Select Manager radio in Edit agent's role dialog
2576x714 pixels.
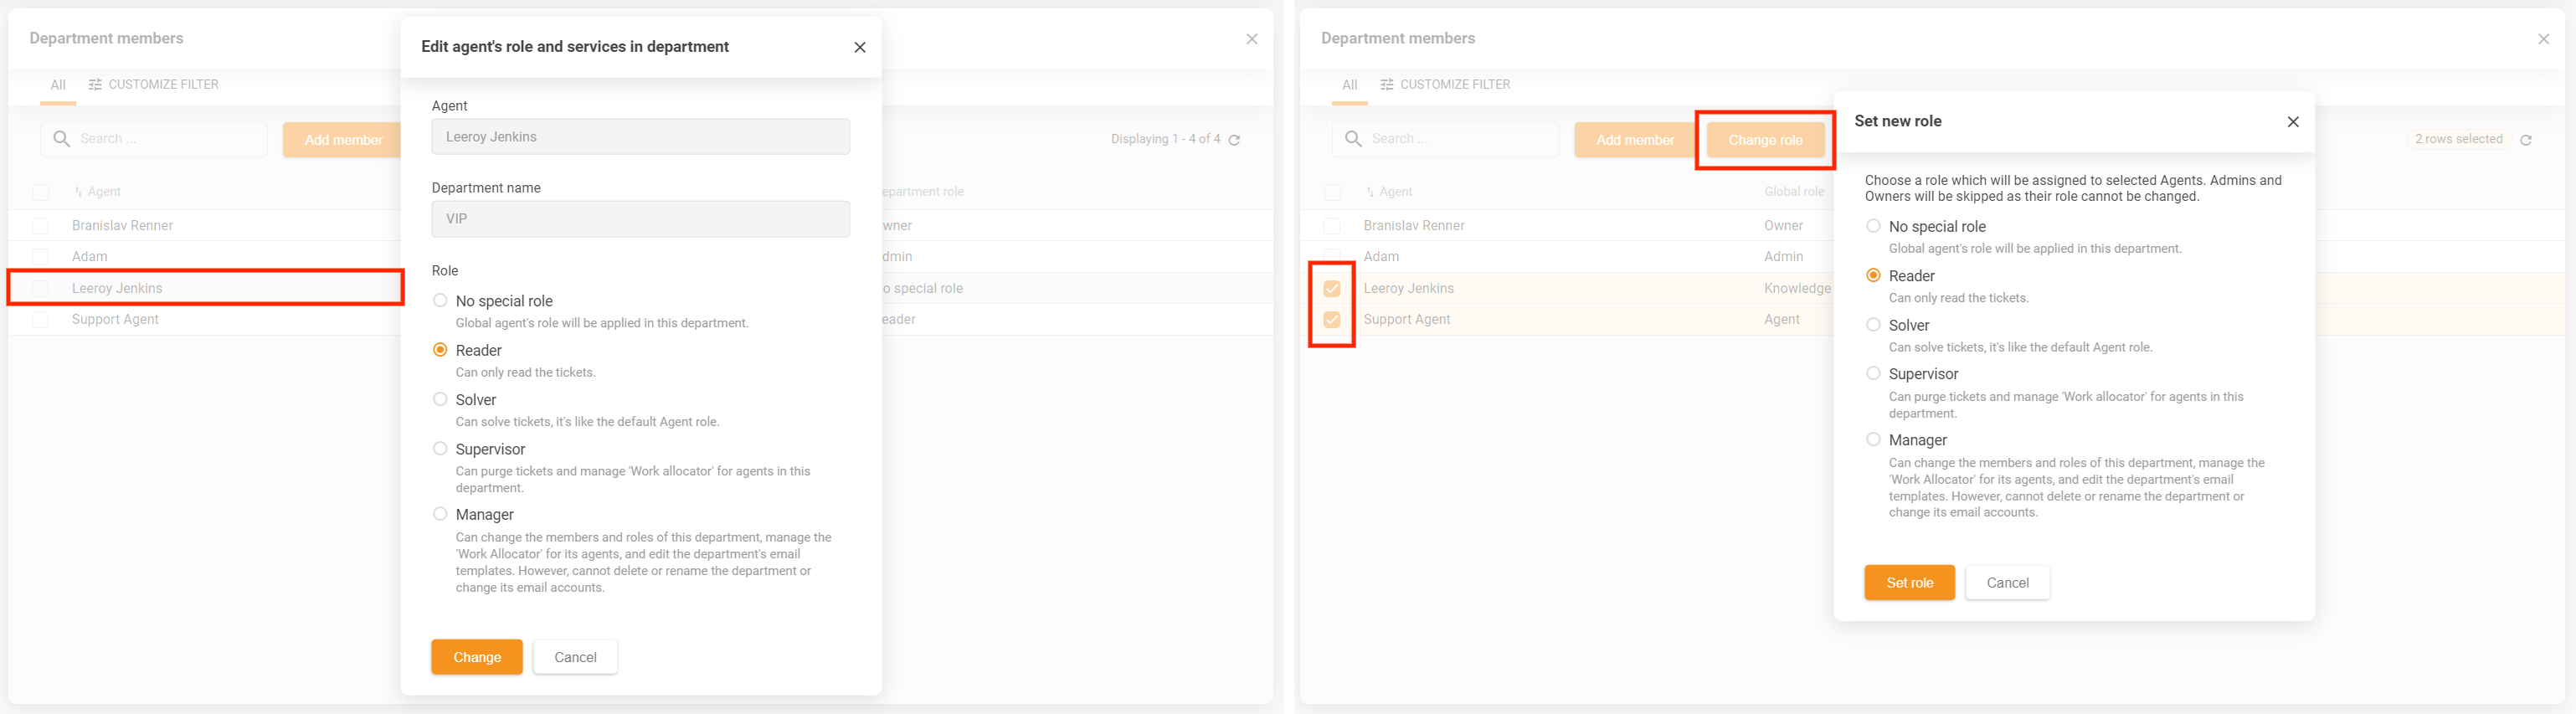440,514
